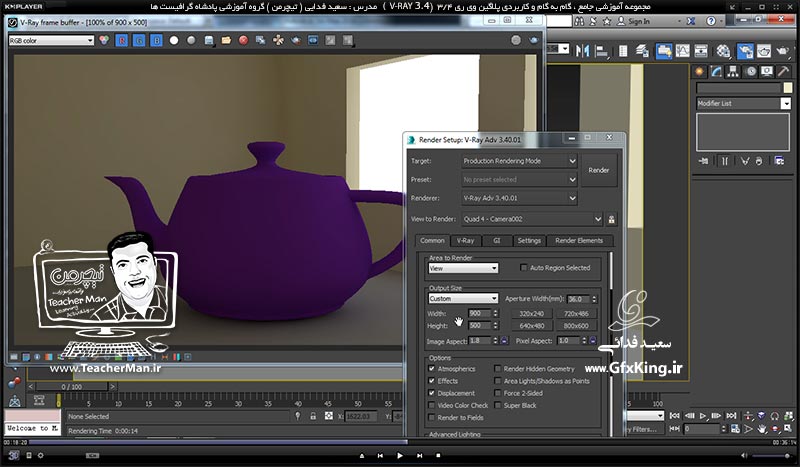
Task: Switch to the Common tab
Action: 432,240
